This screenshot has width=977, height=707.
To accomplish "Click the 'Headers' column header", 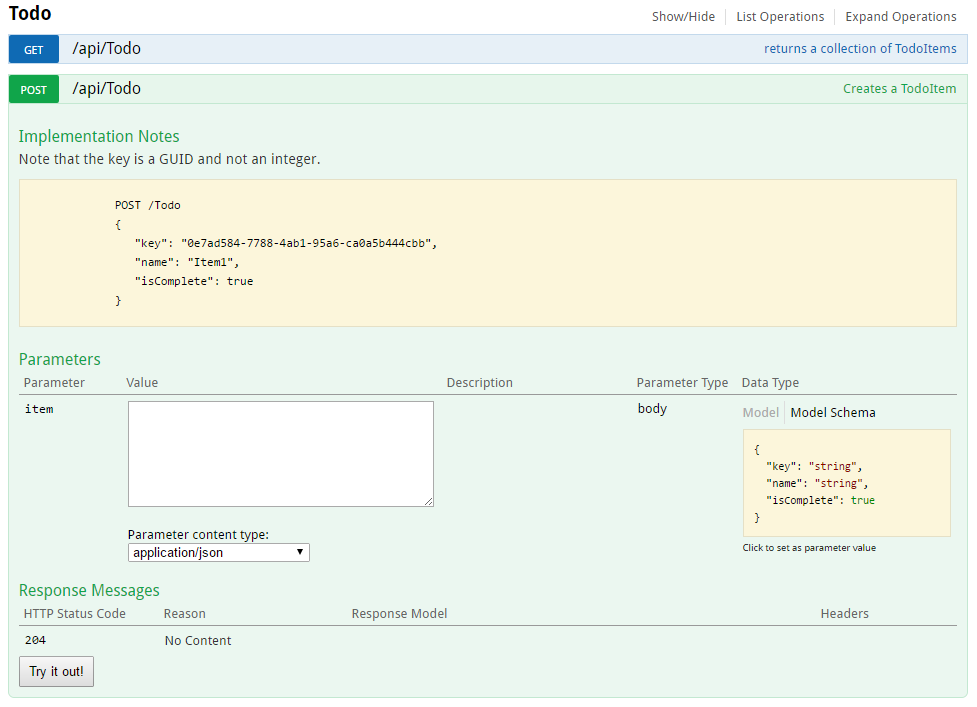I will (844, 614).
